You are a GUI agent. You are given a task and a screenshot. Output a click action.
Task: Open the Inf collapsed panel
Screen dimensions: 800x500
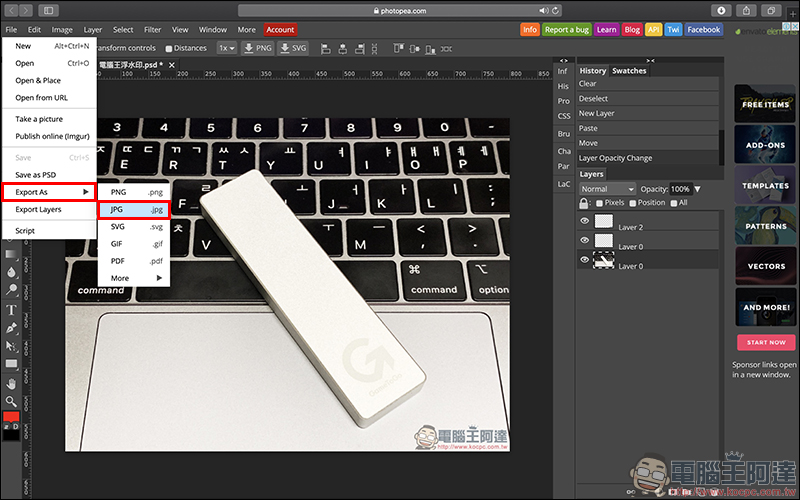[x=562, y=71]
